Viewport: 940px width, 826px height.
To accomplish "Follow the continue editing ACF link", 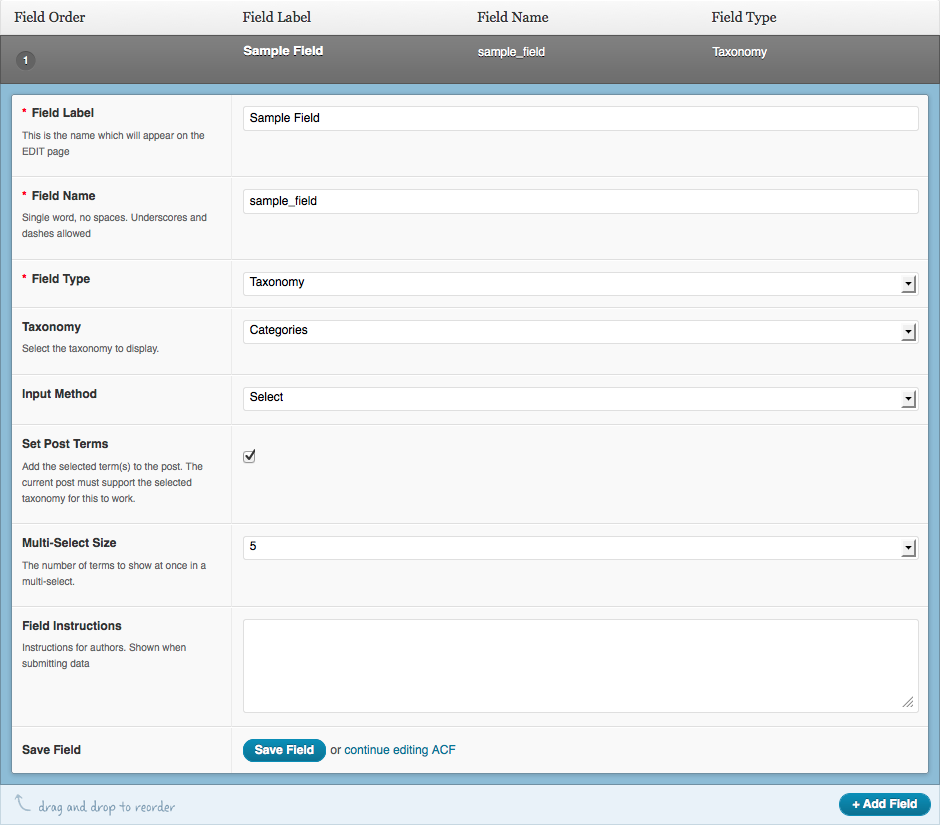I will (x=400, y=750).
